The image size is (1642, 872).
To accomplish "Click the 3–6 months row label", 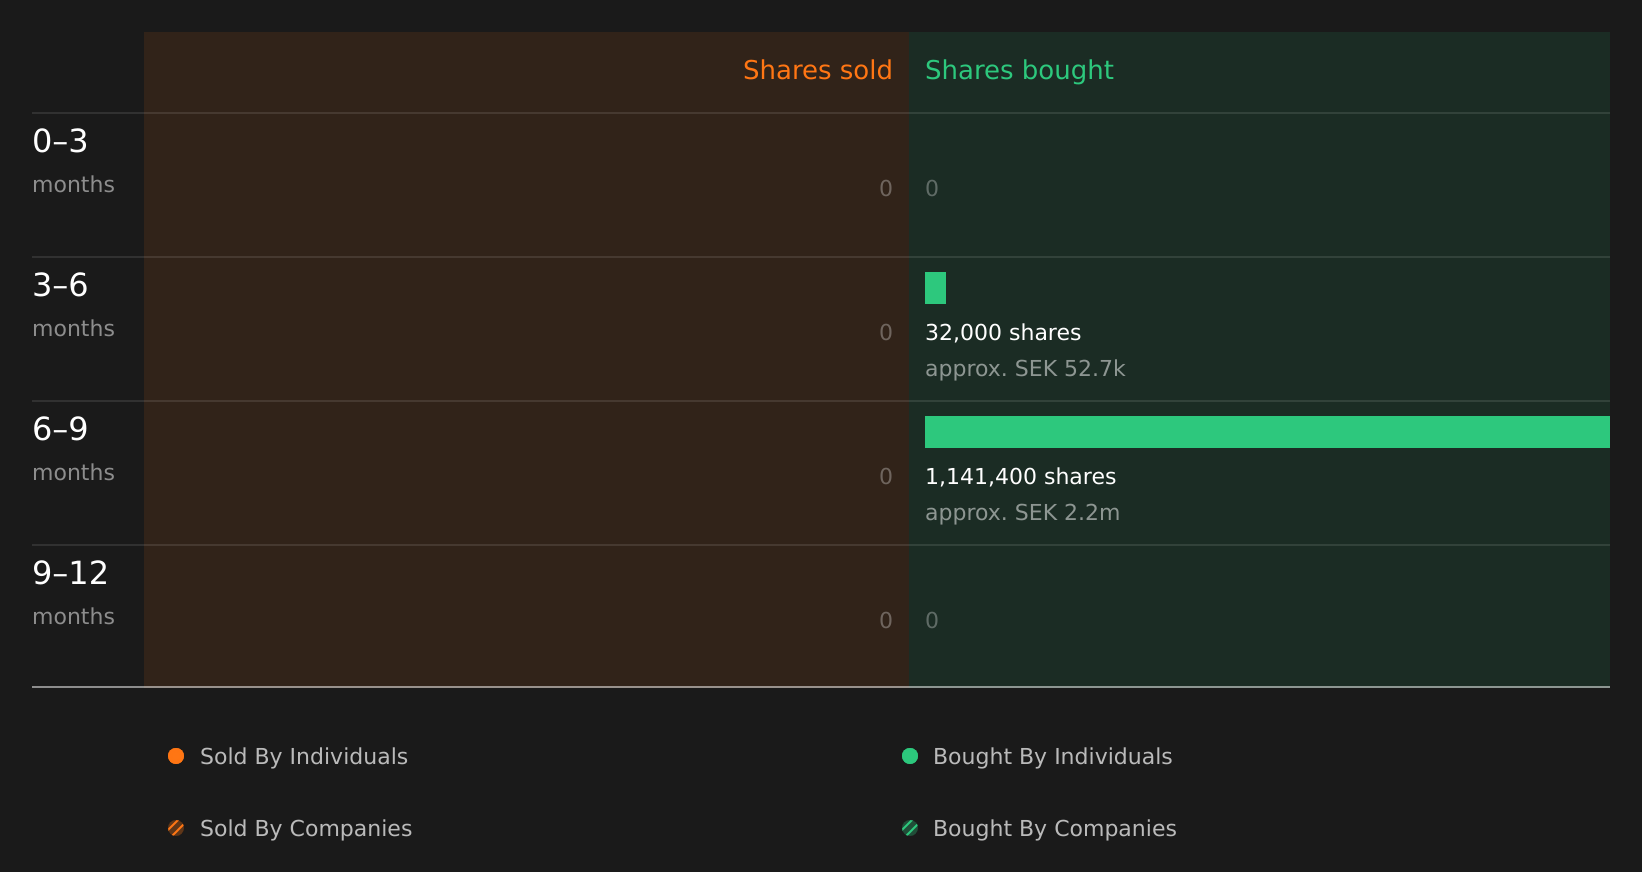I will click(x=73, y=306).
